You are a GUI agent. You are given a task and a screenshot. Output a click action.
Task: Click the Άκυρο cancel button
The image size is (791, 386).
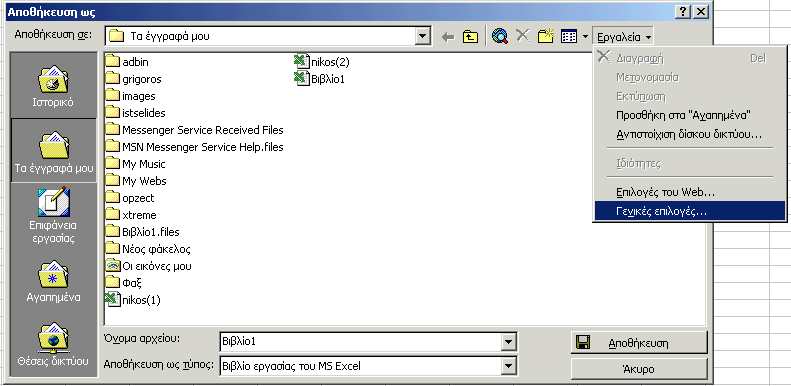[639, 369]
